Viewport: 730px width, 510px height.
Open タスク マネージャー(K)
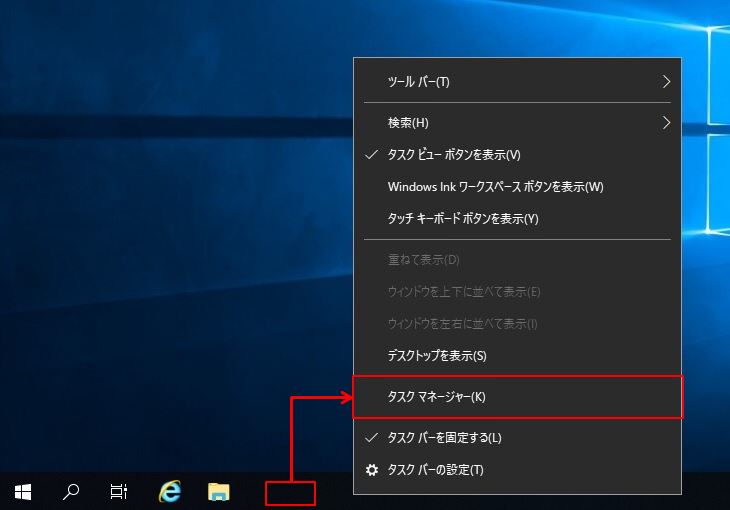point(517,397)
